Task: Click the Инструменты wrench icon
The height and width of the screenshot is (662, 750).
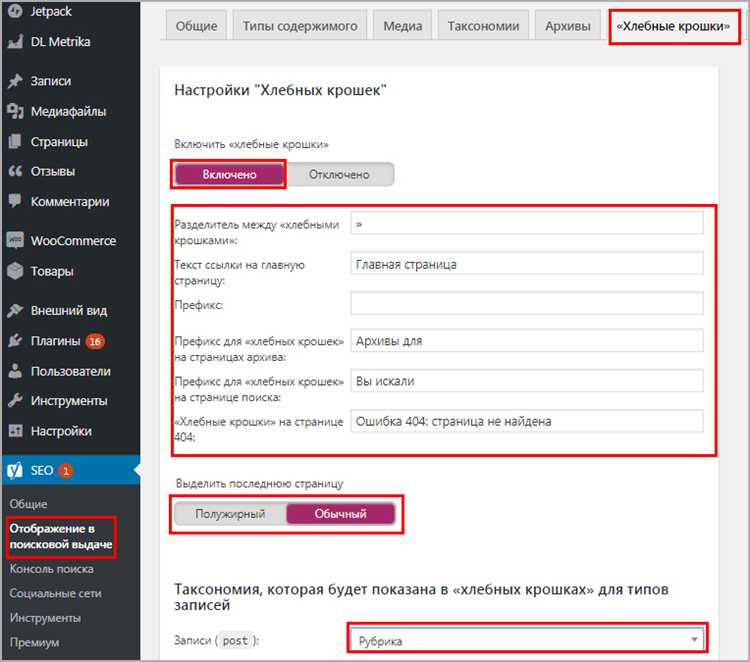Action: (15, 400)
